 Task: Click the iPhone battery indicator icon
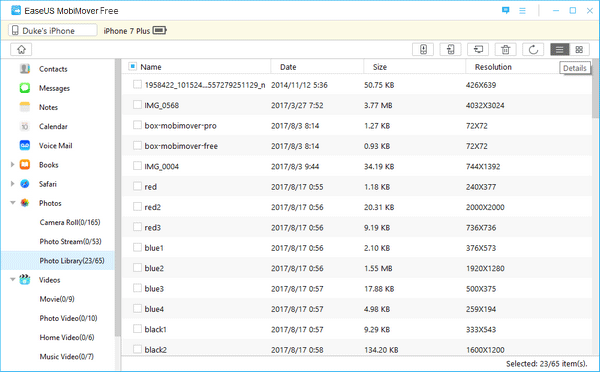point(160,30)
